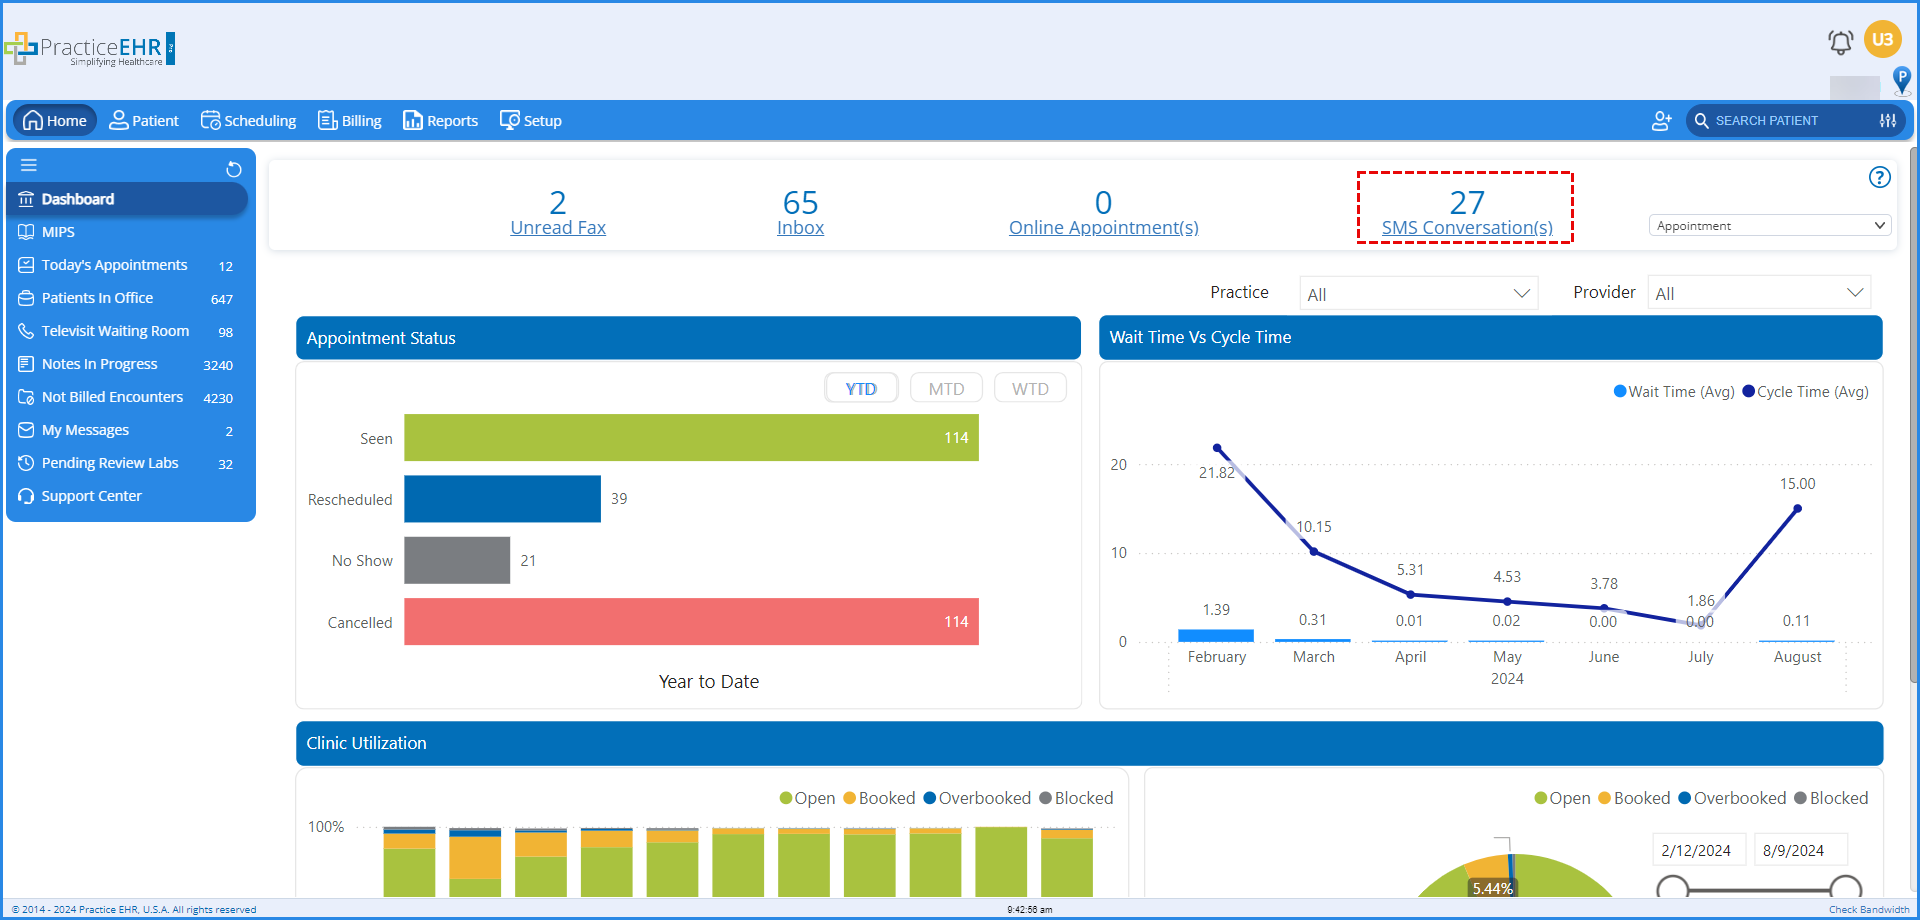
Task: Click the February wait time bar
Action: (x=1216, y=635)
